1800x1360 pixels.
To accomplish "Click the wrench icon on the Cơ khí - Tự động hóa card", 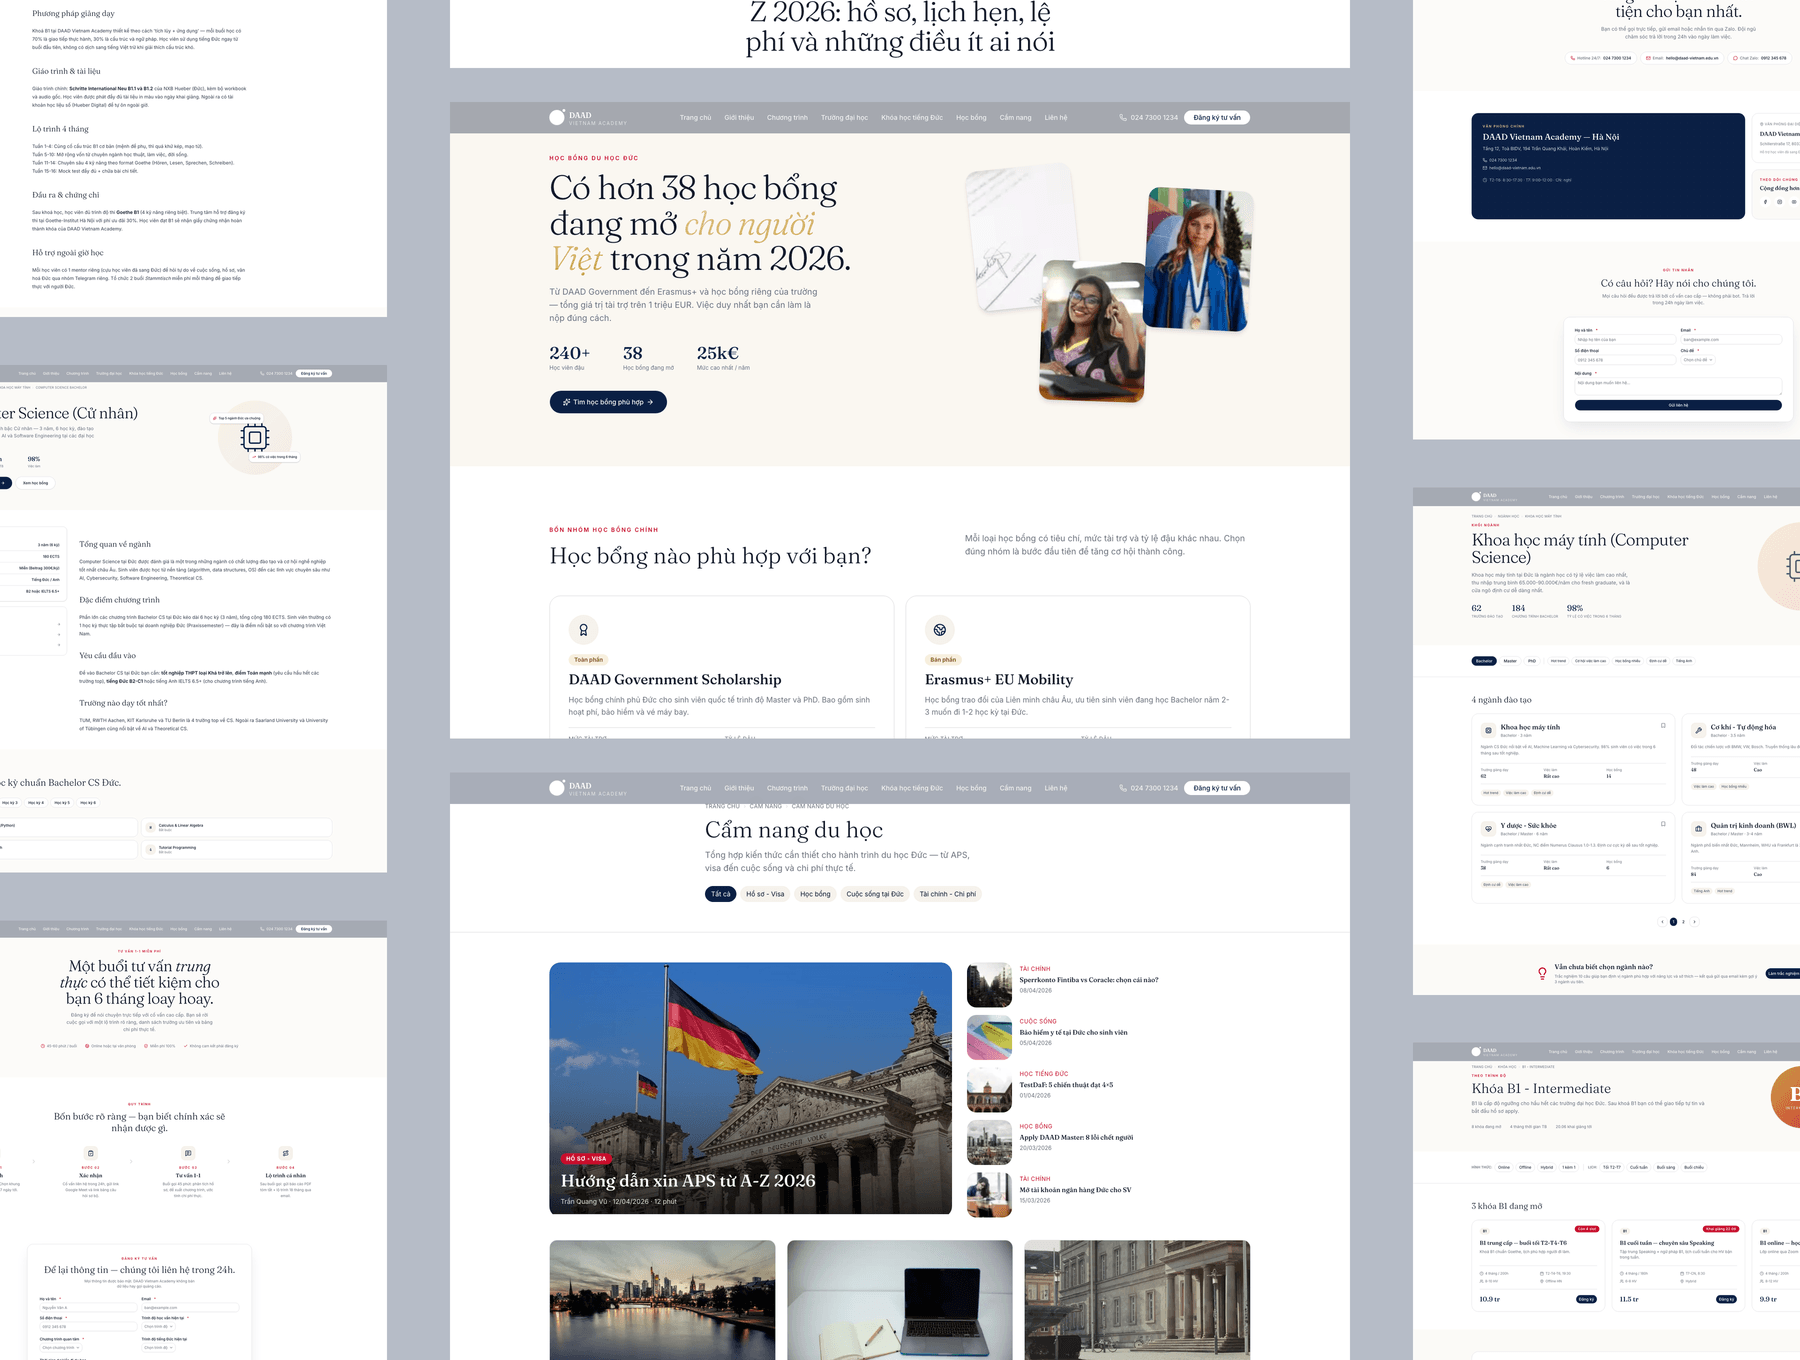I will point(1698,730).
